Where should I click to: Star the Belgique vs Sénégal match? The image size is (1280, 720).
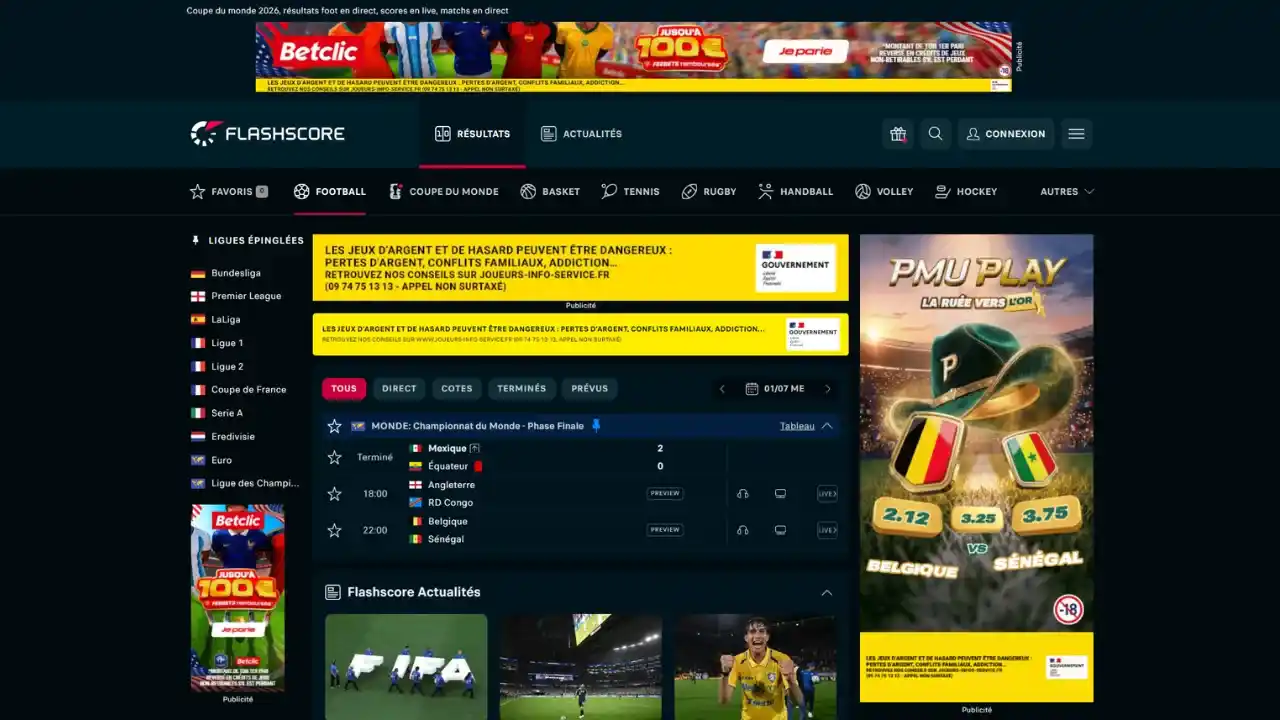pos(334,530)
